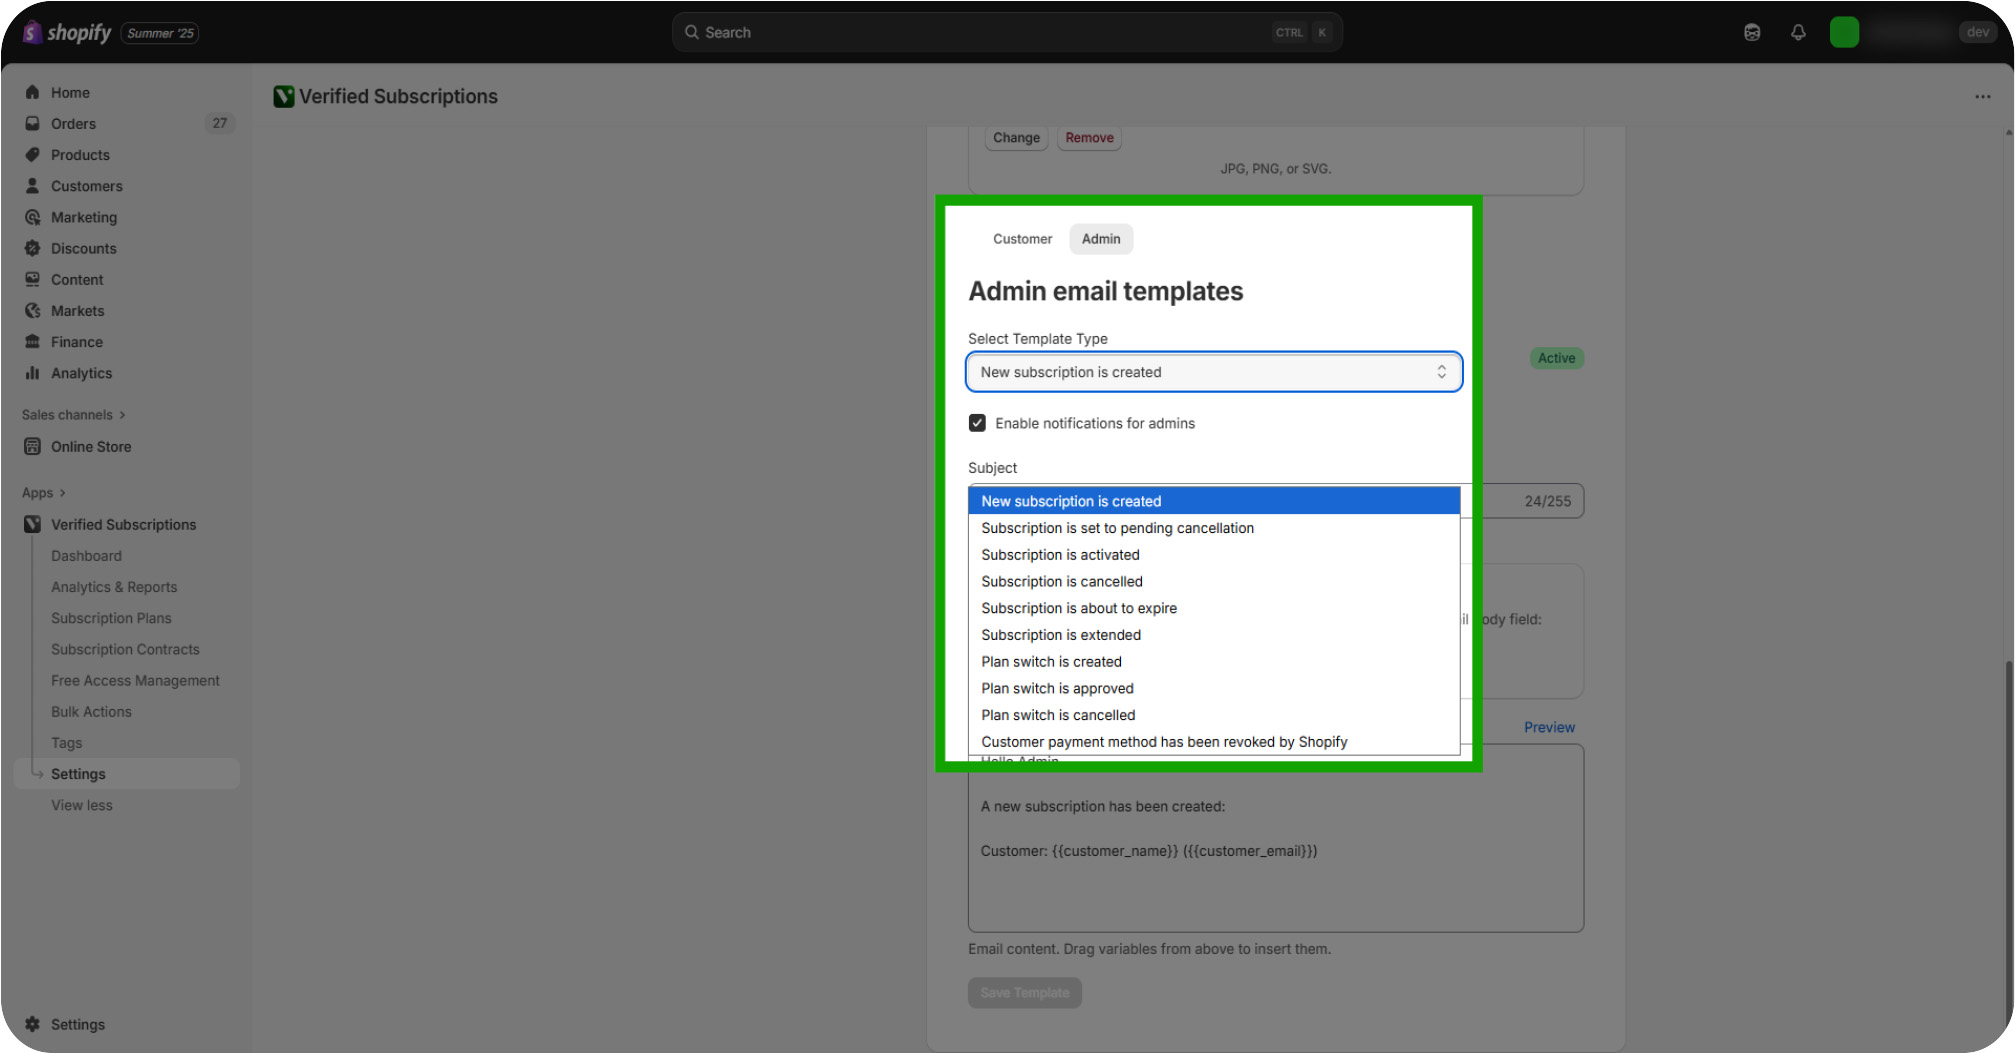The height and width of the screenshot is (1053, 2015).
Task: Open Dashboard in app menu
Action: point(86,555)
